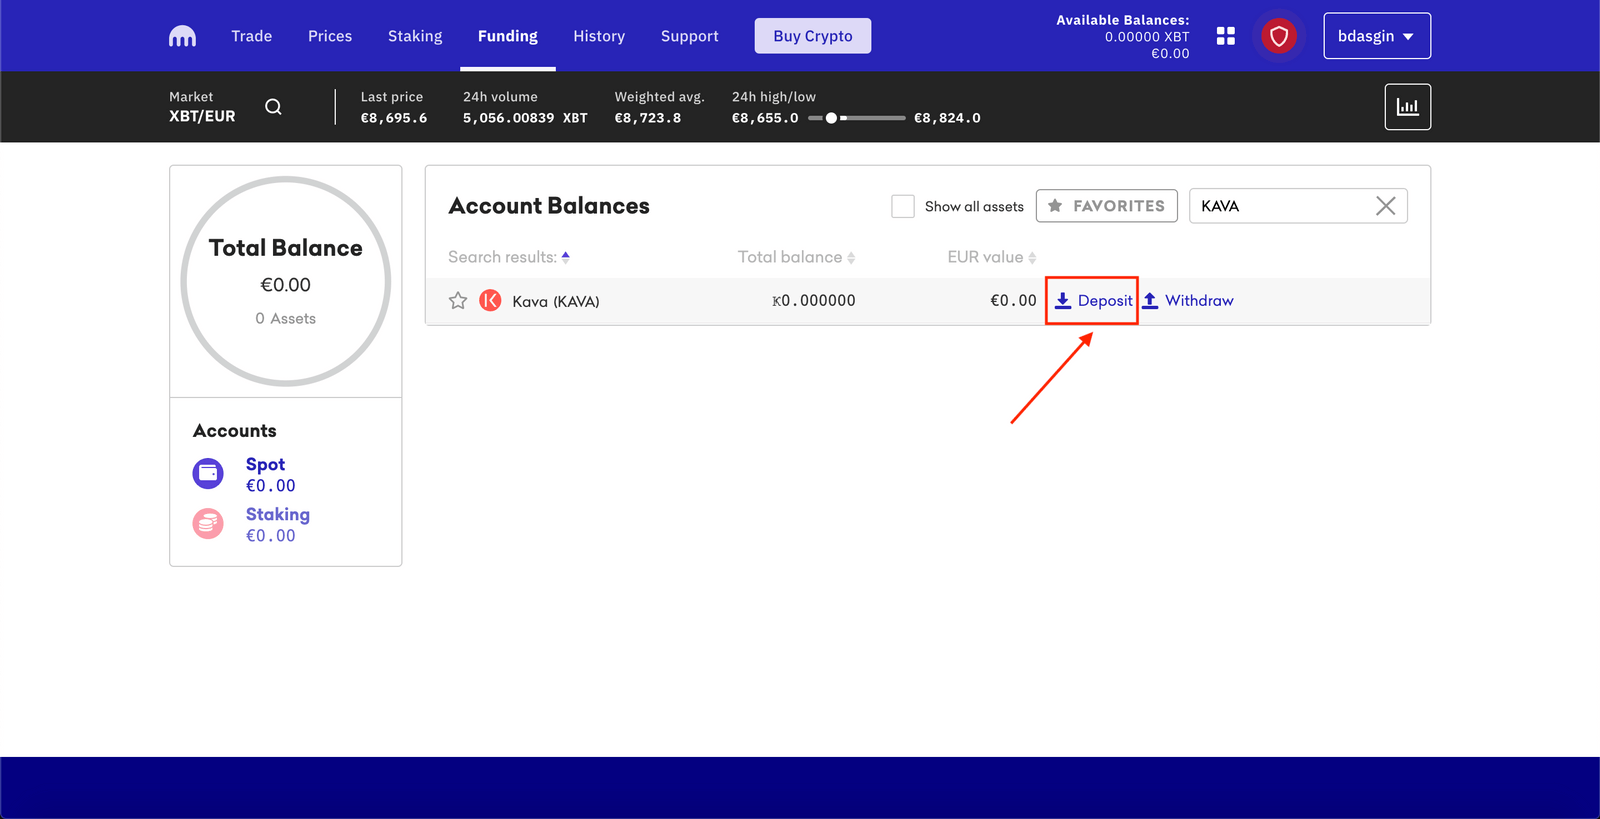Viewport: 1600px width, 819px height.
Task: Open the Staking account
Action: [x=278, y=514]
